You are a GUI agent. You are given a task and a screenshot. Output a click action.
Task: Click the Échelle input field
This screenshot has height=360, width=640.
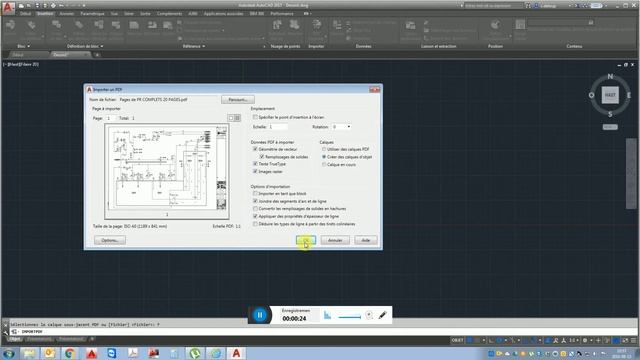(278, 127)
